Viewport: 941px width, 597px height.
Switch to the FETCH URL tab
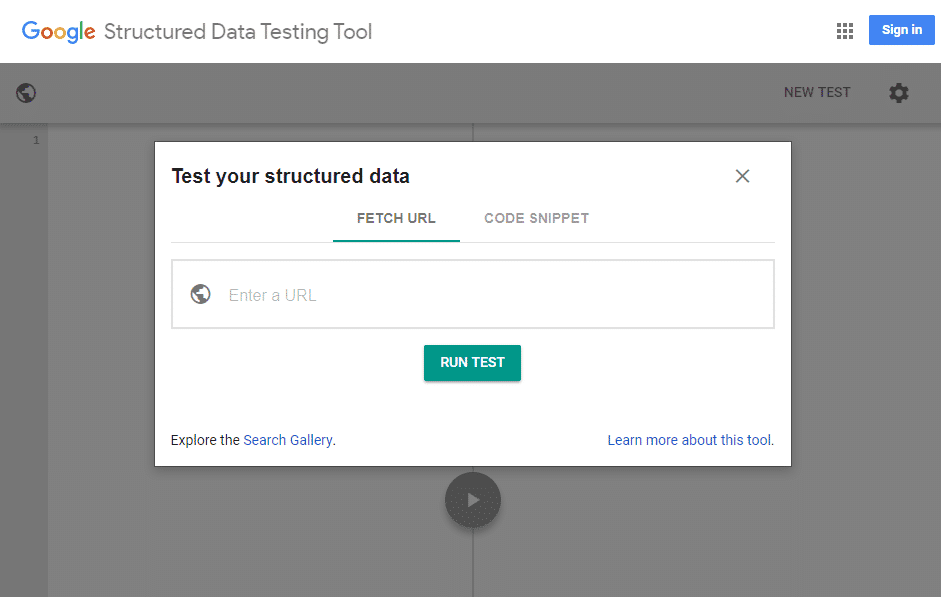396,219
